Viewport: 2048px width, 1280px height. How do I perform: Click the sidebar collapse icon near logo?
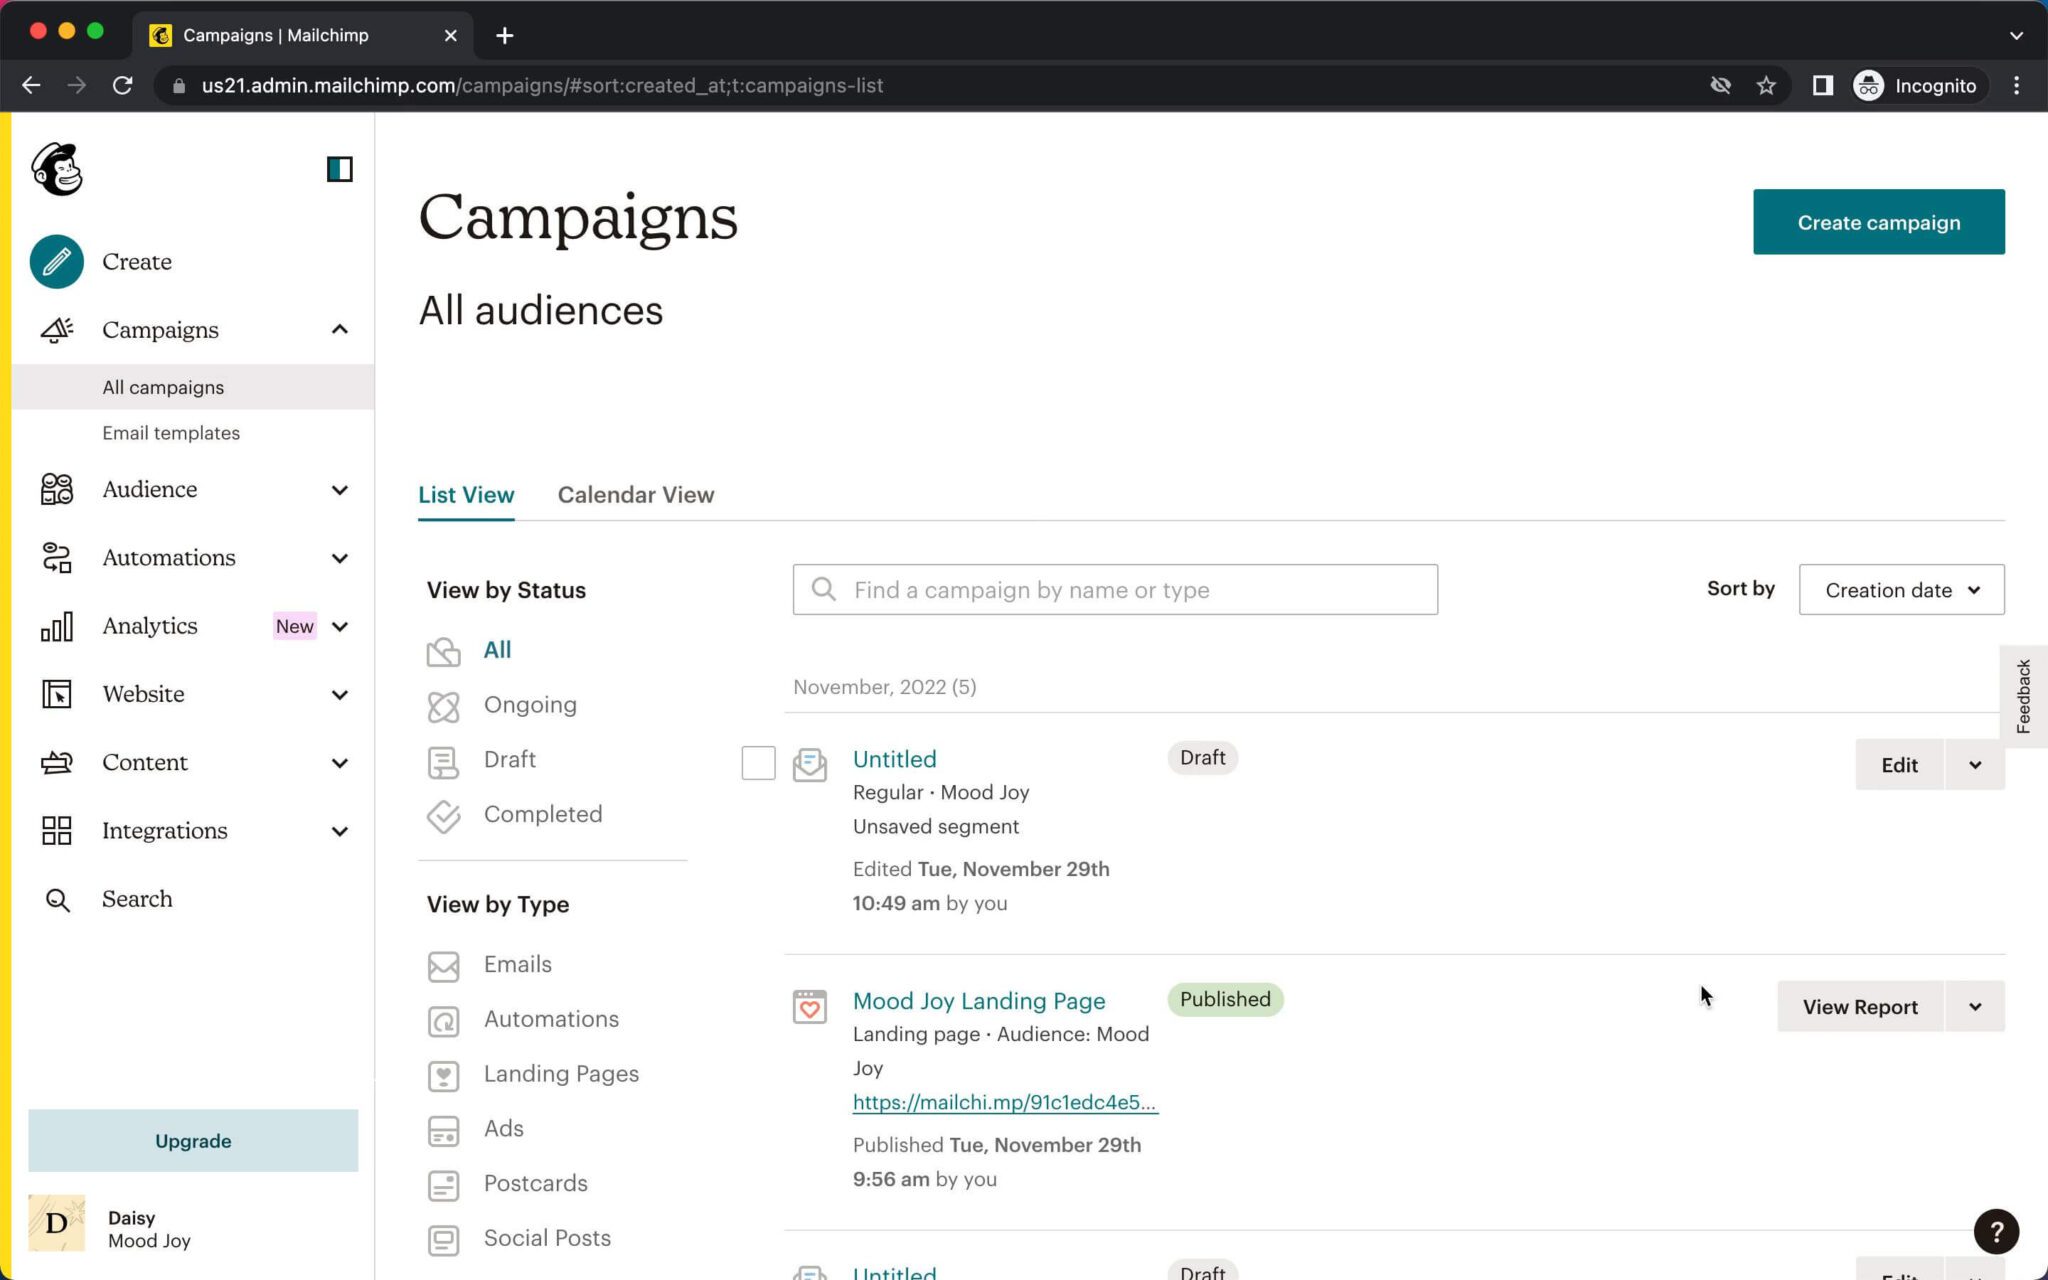click(340, 170)
